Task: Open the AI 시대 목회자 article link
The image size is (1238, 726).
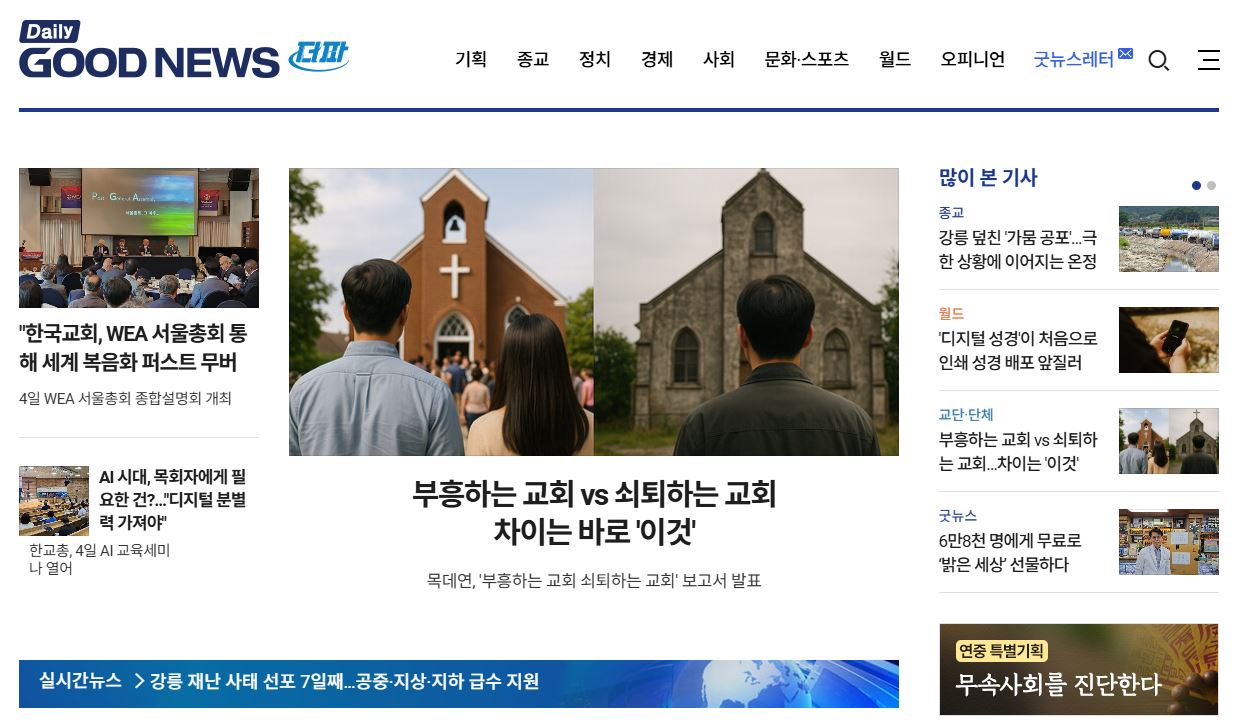Action: 172,499
